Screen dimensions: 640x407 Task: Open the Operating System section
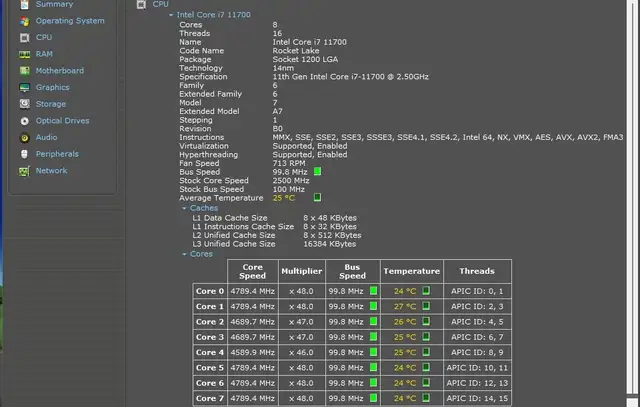click(70, 21)
